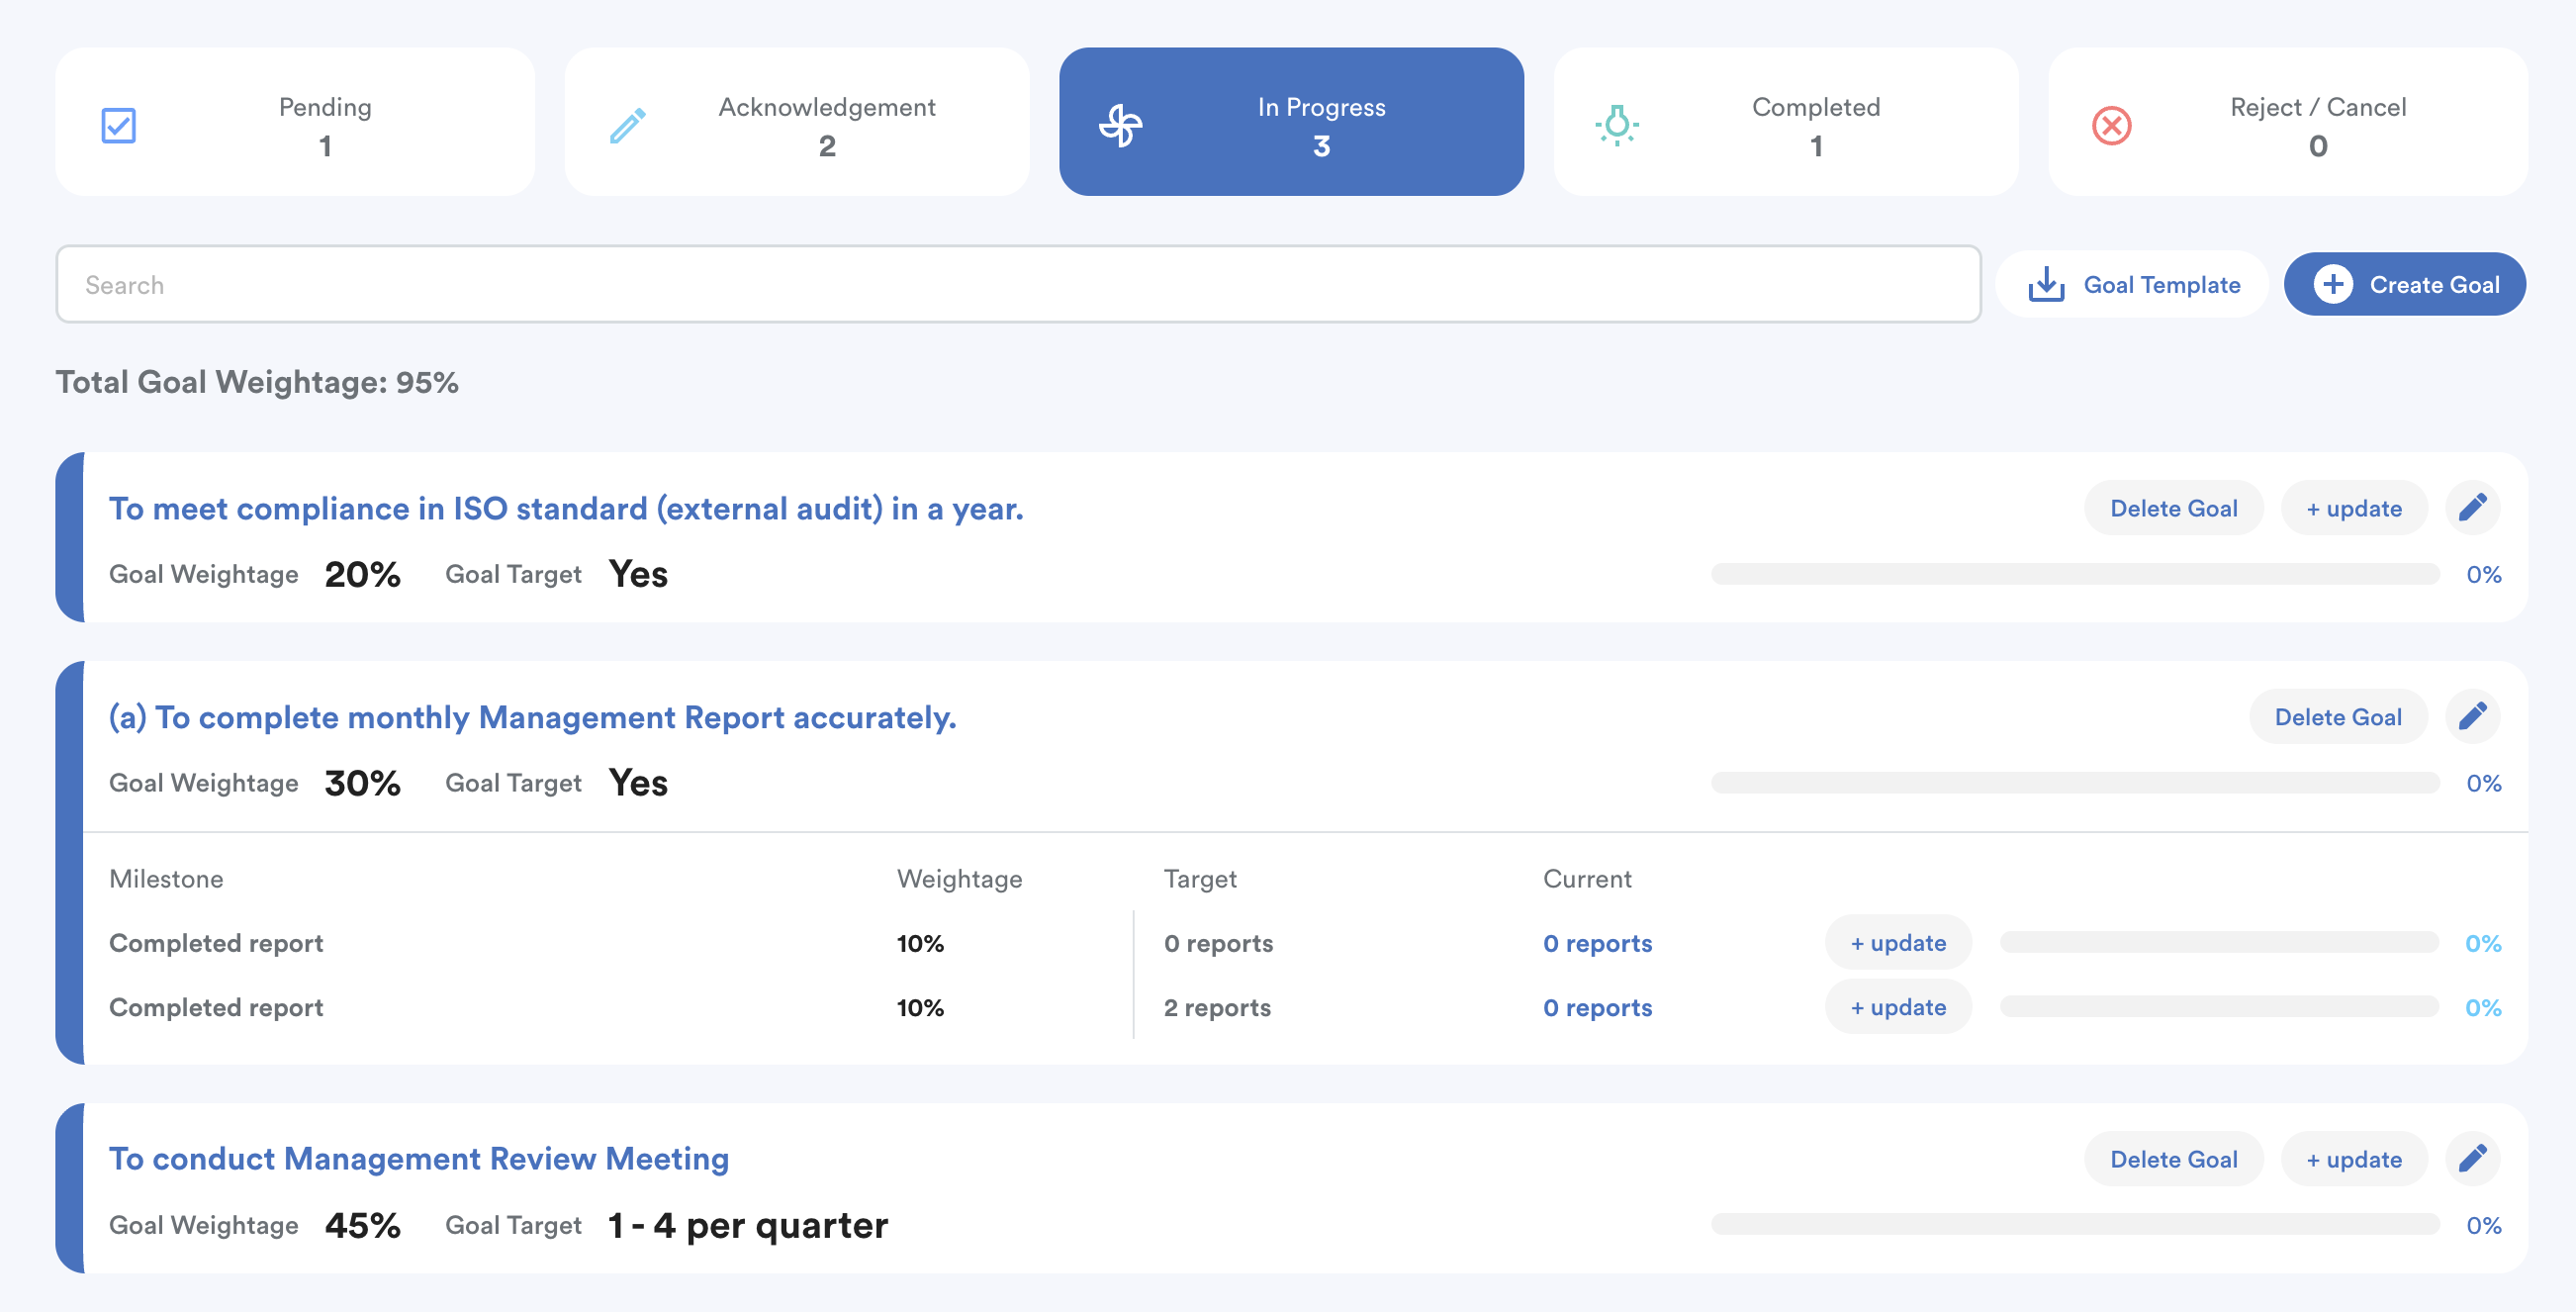Collapse the monthly Management Report goal
2576x1312 pixels.
(x=532, y=716)
